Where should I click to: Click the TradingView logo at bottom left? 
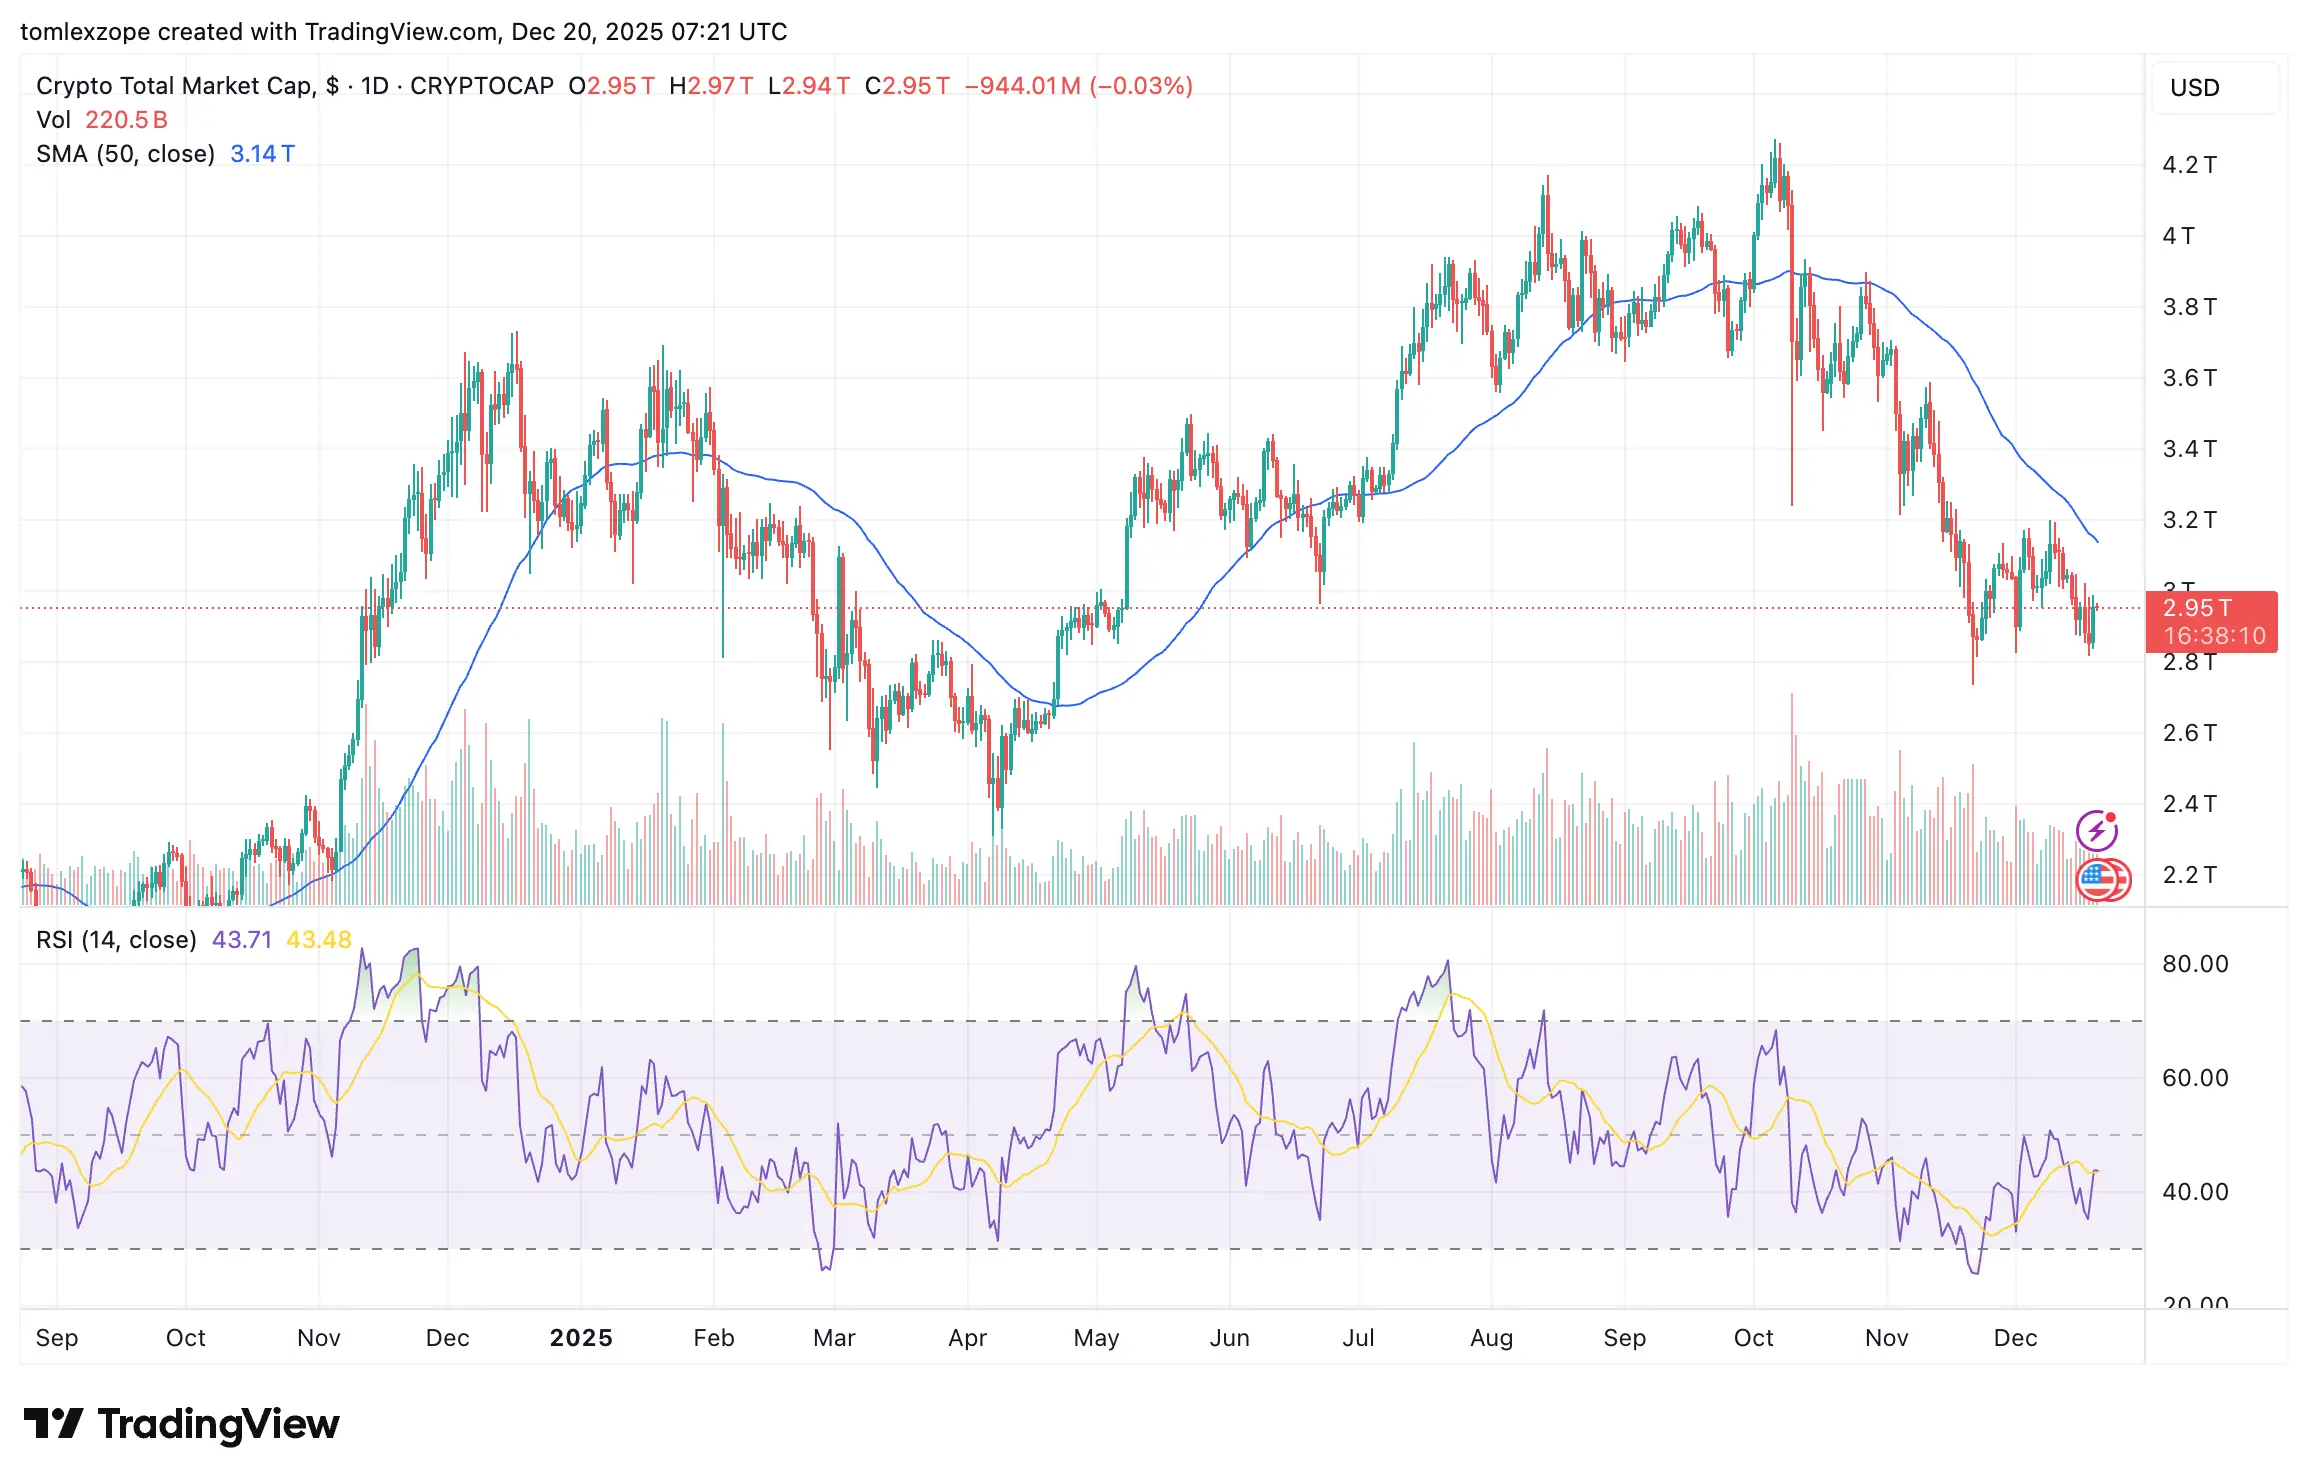[181, 1424]
